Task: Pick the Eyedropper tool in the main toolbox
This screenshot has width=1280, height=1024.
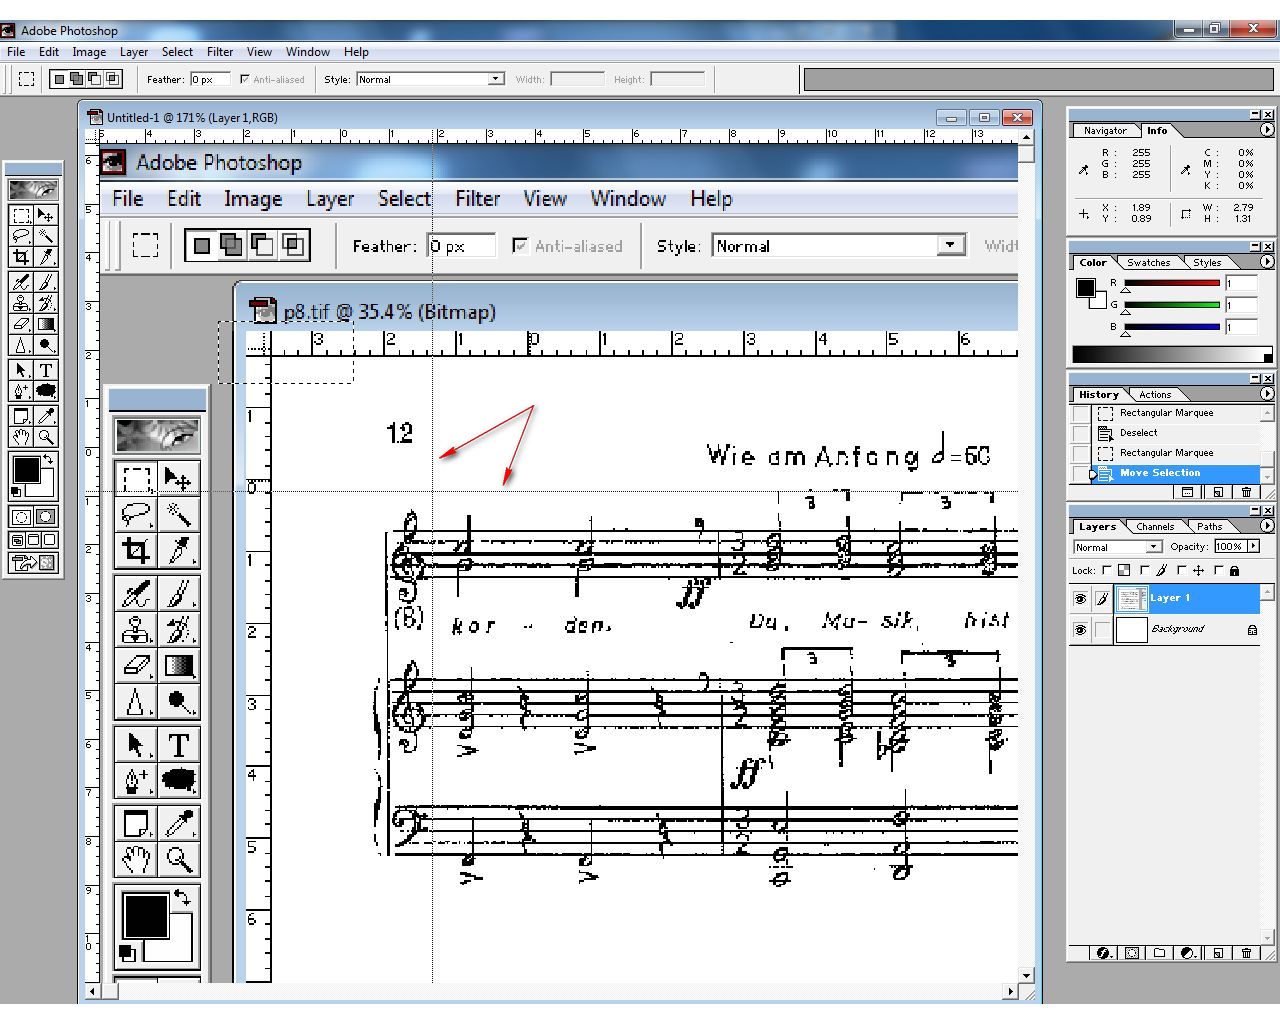Action: (x=45, y=416)
